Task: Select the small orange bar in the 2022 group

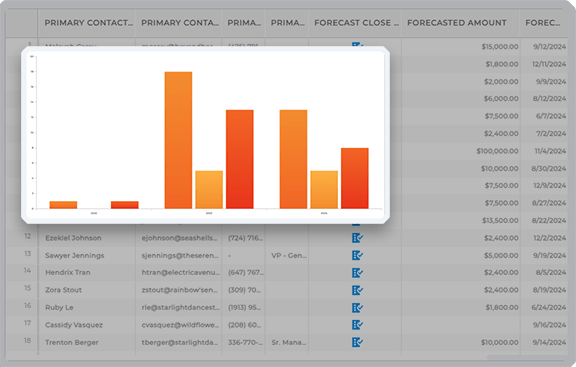Action: (63, 205)
